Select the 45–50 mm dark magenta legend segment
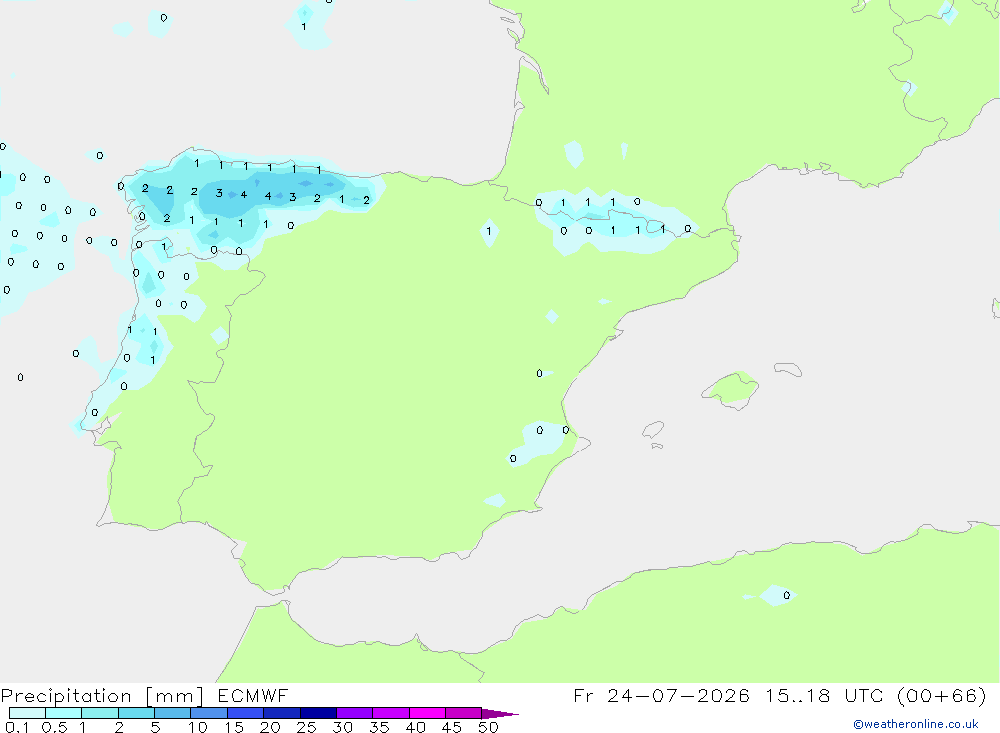 coord(464,713)
